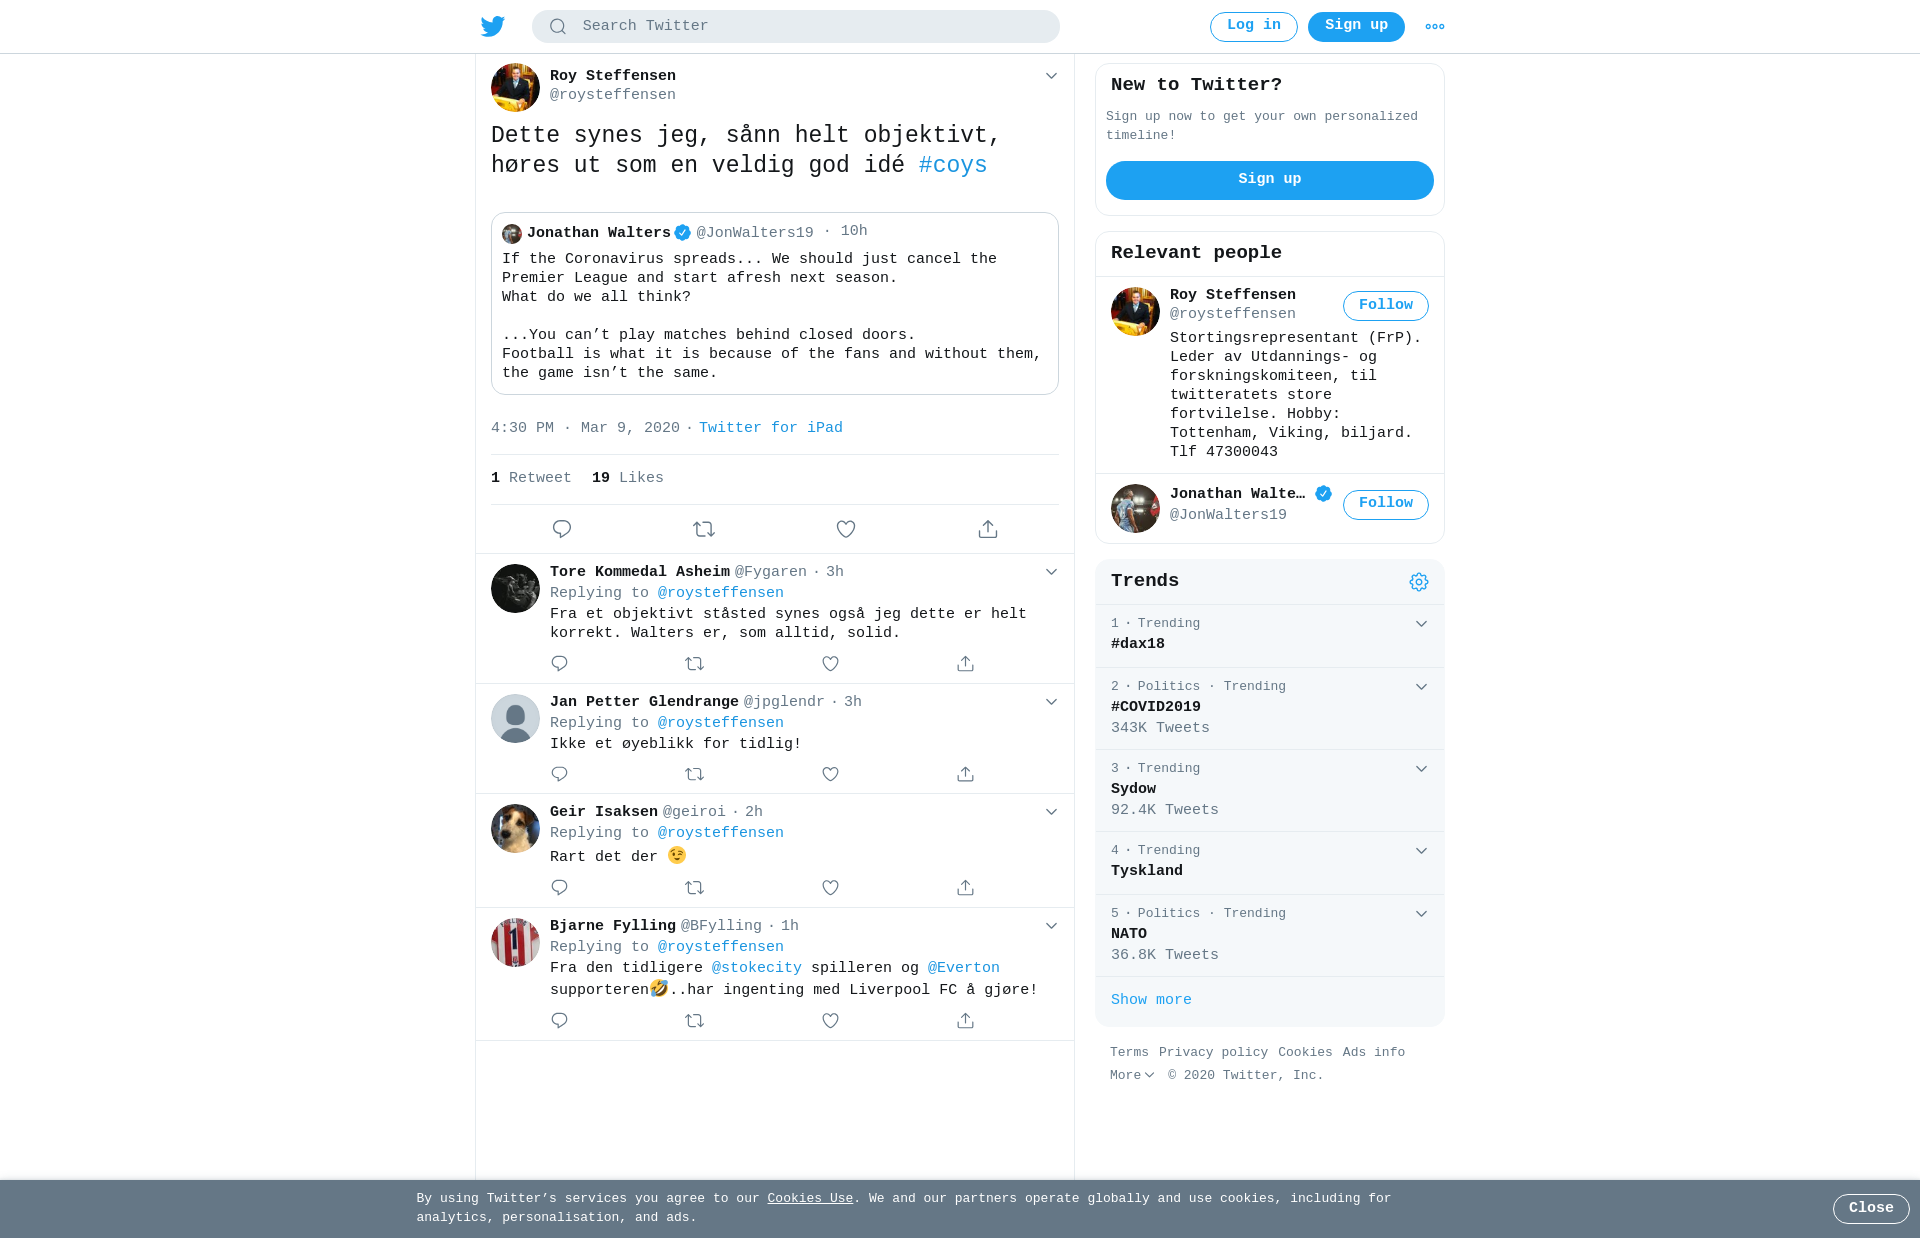Share Jan Petter Glendrange's reply
This screenshot has height=1238, width=1920.
(965, 774)
